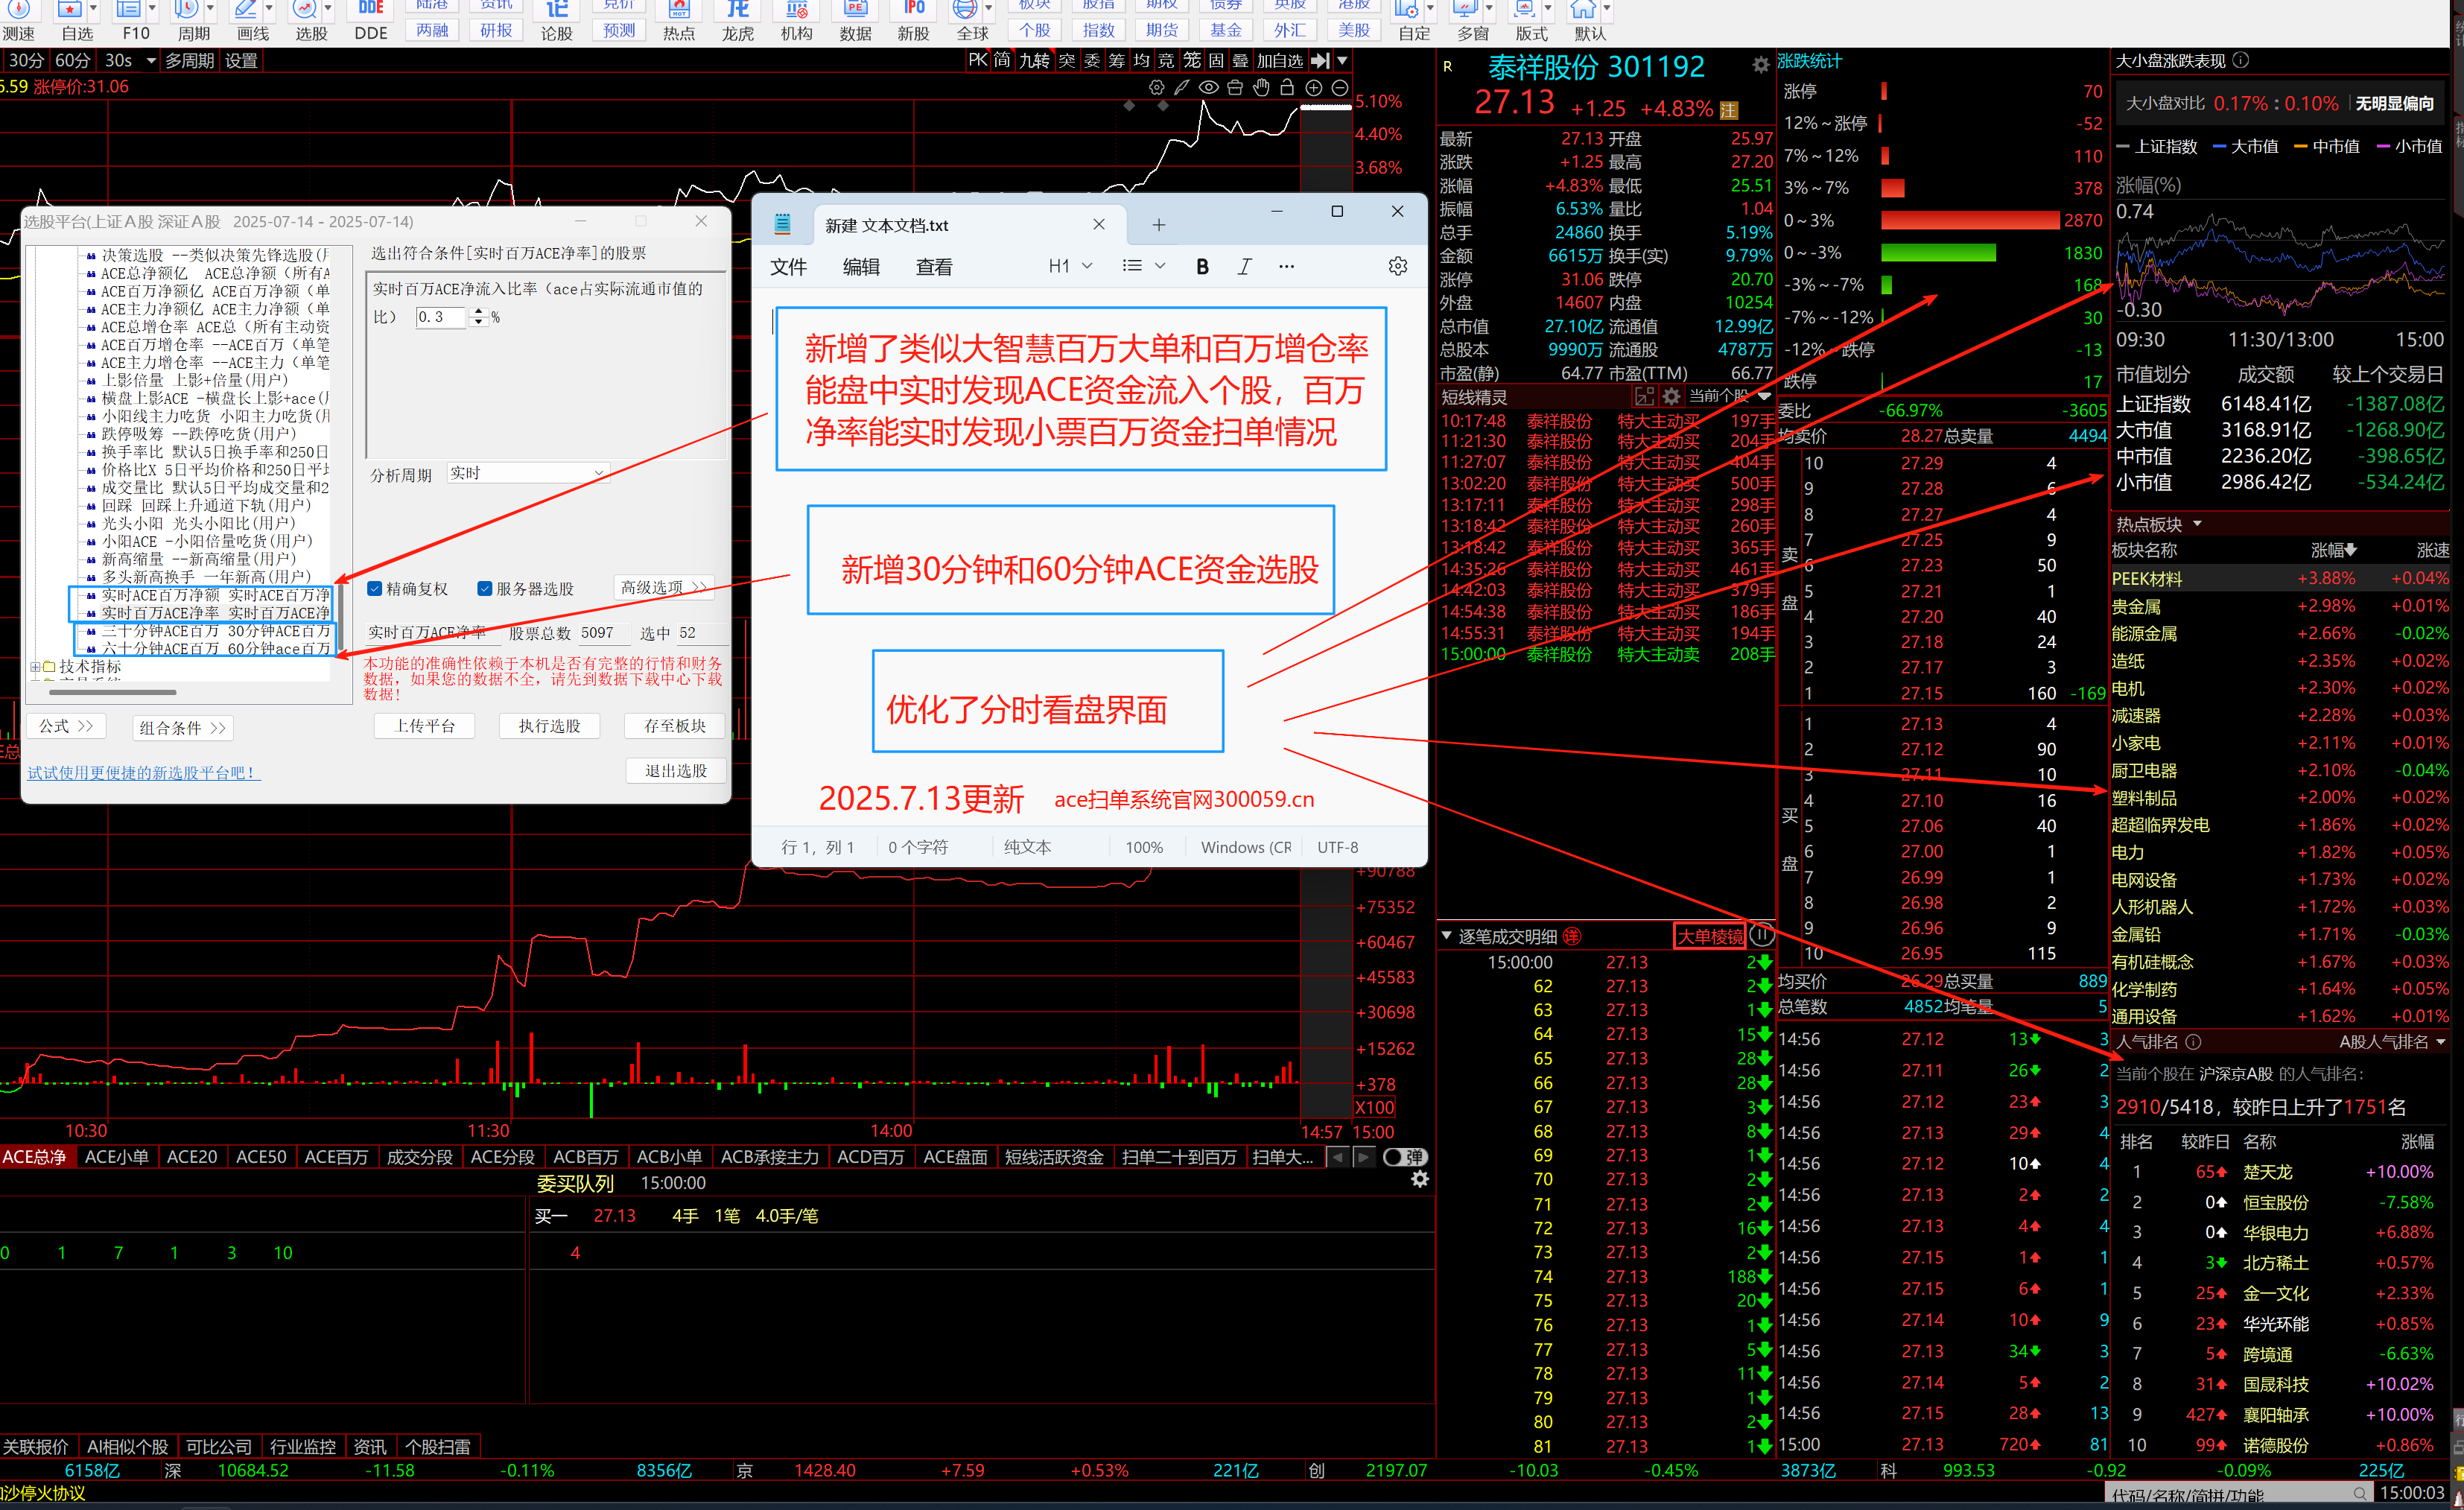Open the 新股 IPO icon
The width and height of the screenshot is (2464, 1510).
pos(913,20)
